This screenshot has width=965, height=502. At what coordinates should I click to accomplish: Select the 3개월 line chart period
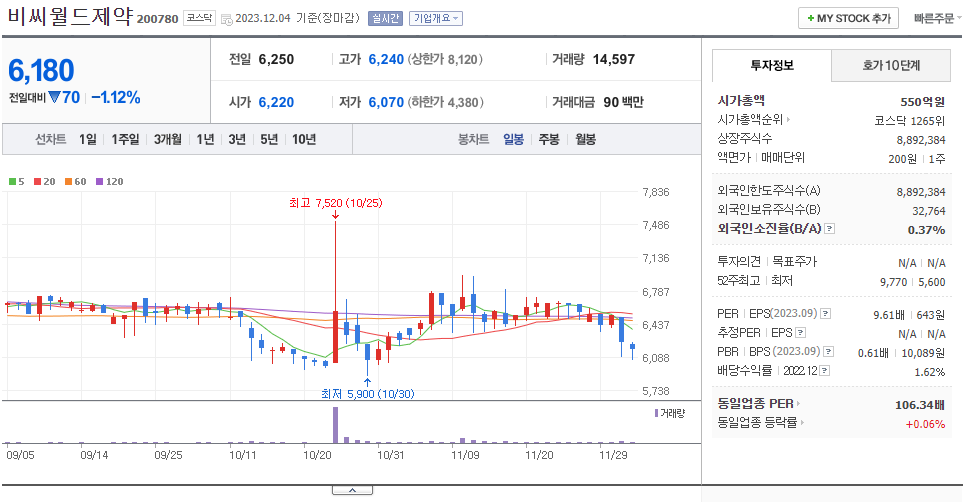[167, 140]
